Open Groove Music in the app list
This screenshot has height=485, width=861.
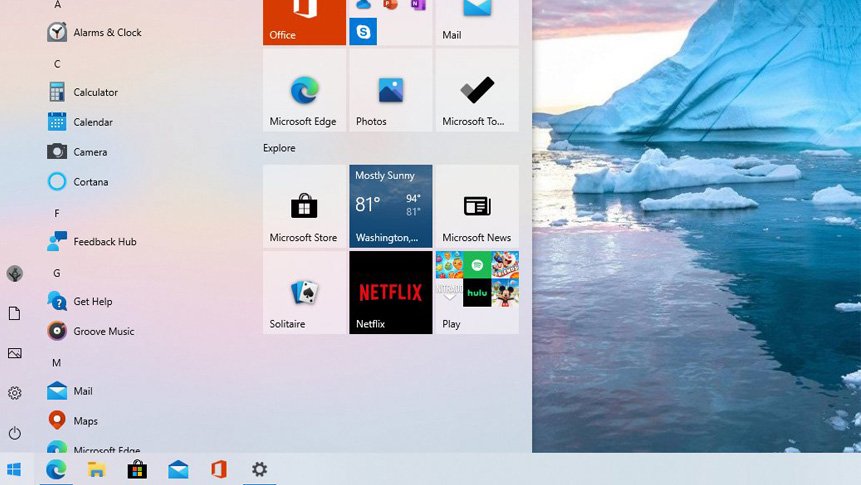pyautogui.click(x=103, y=331)
